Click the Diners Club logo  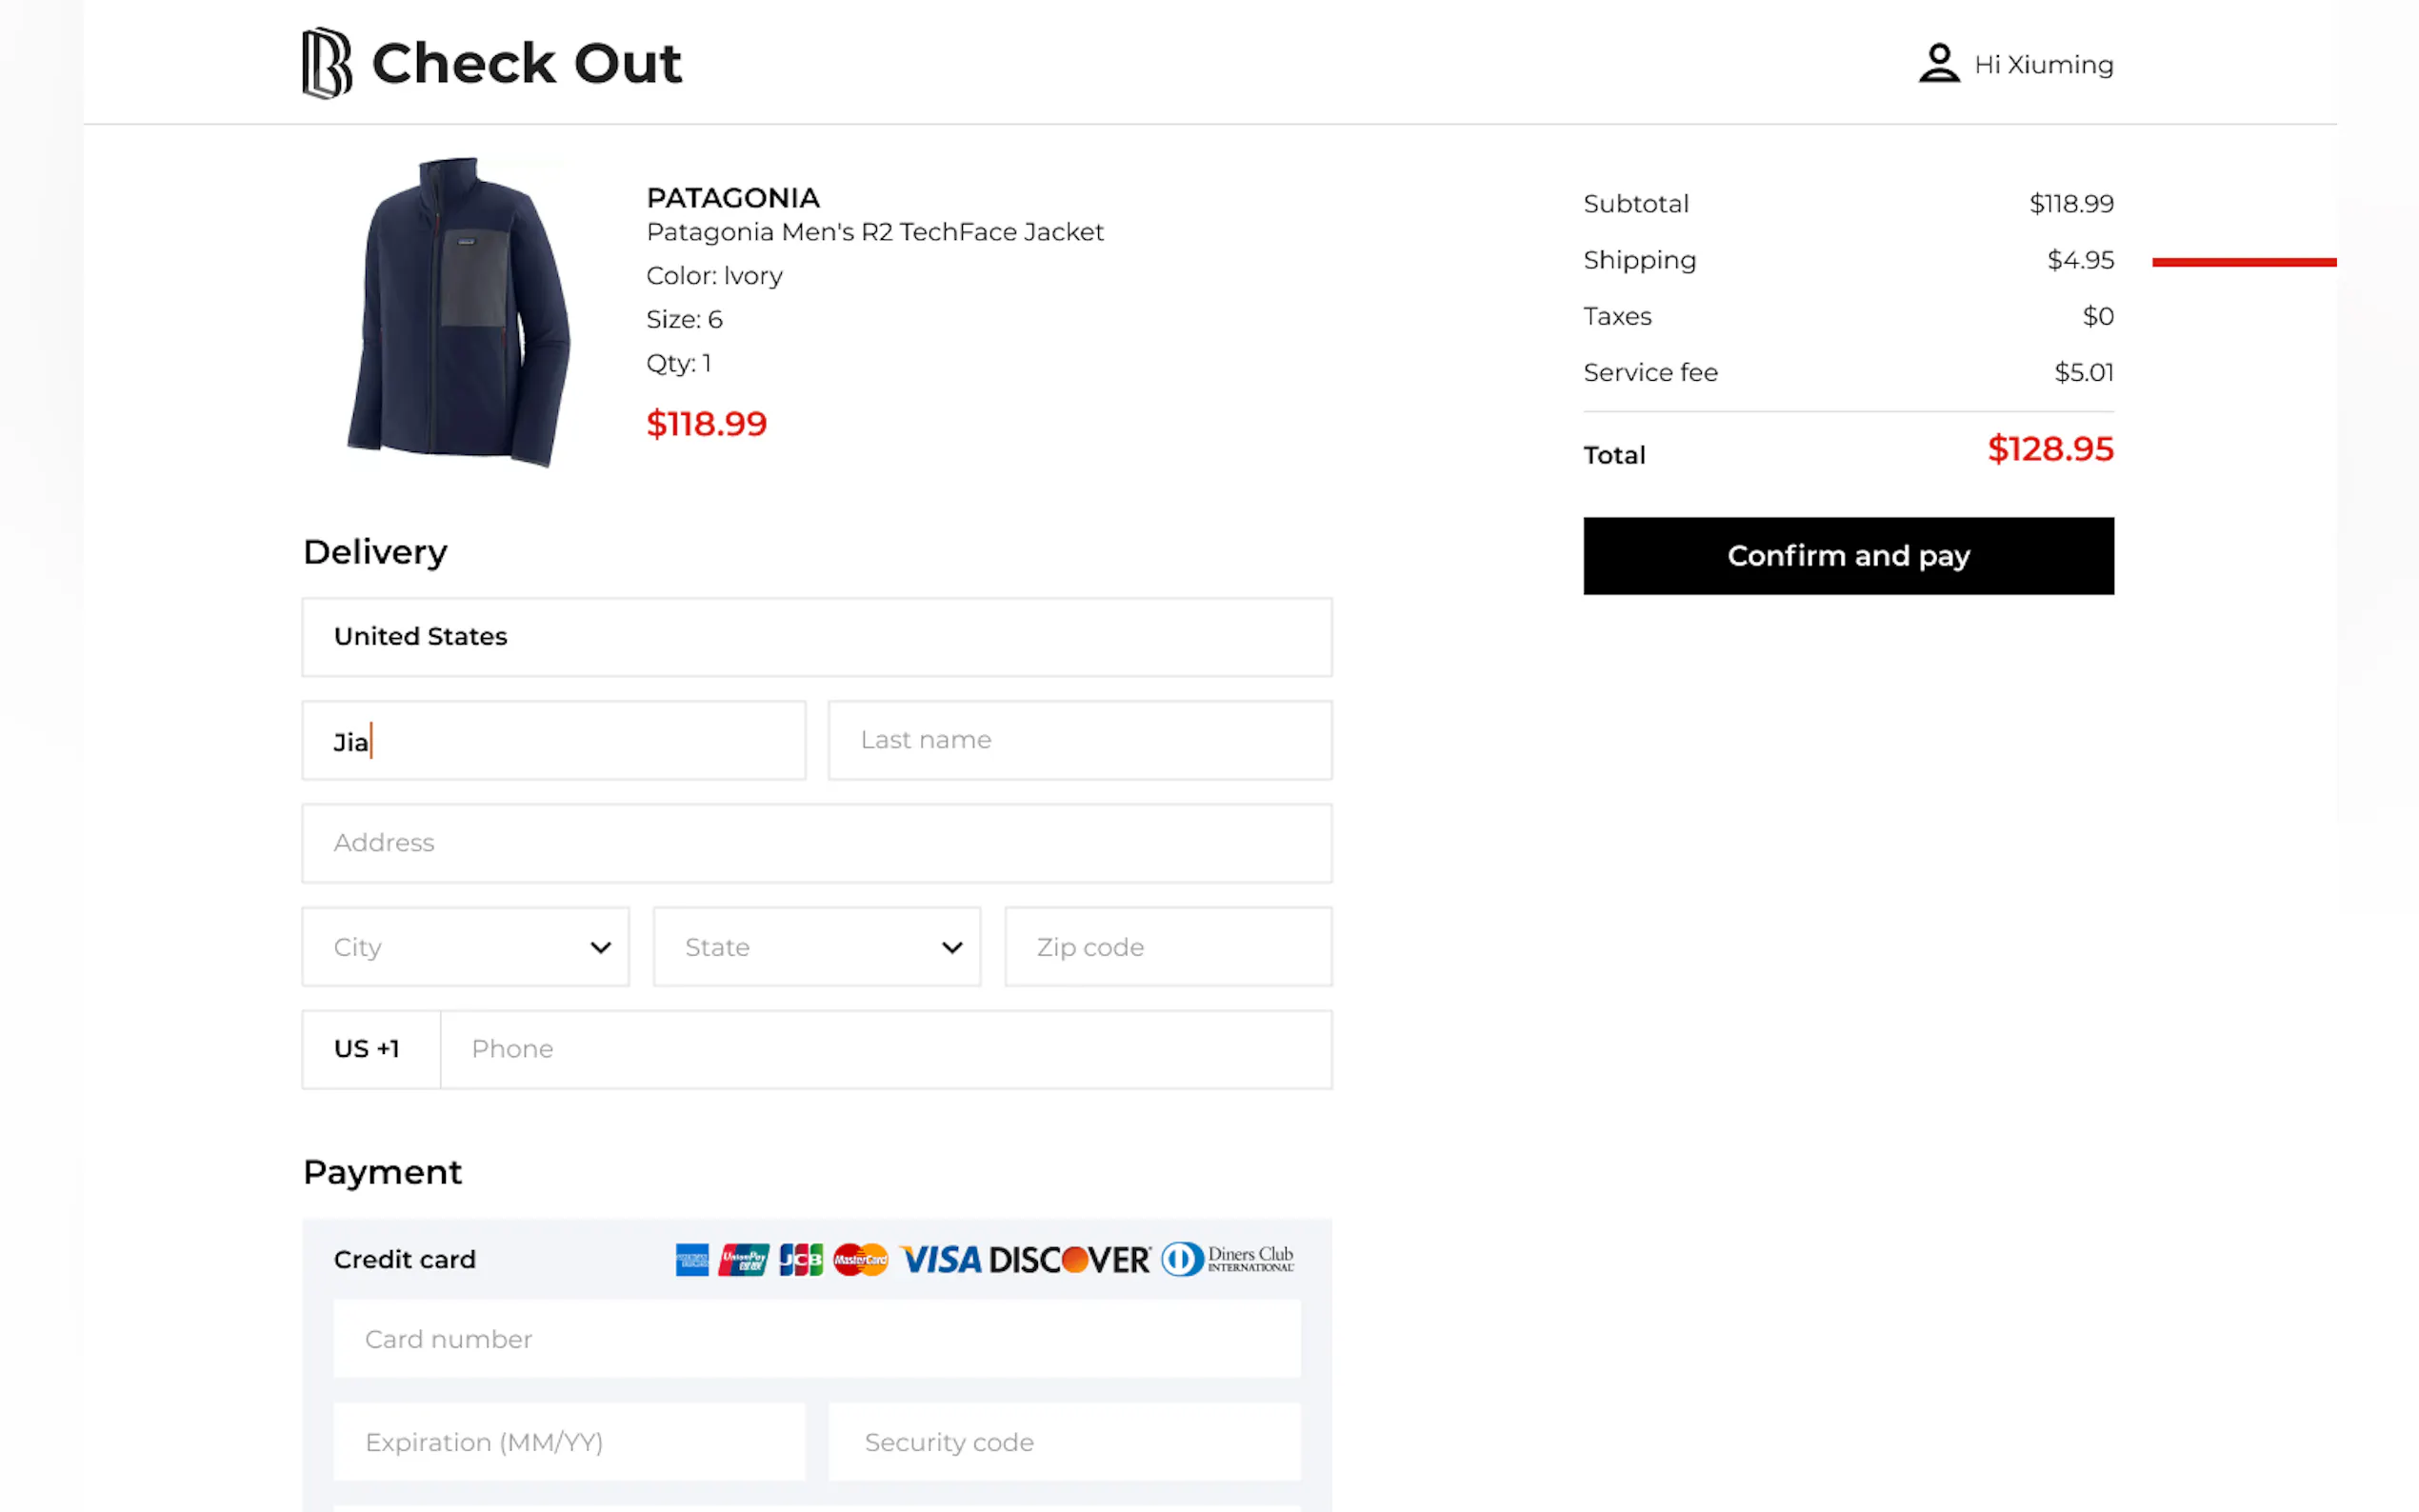1228,1259
